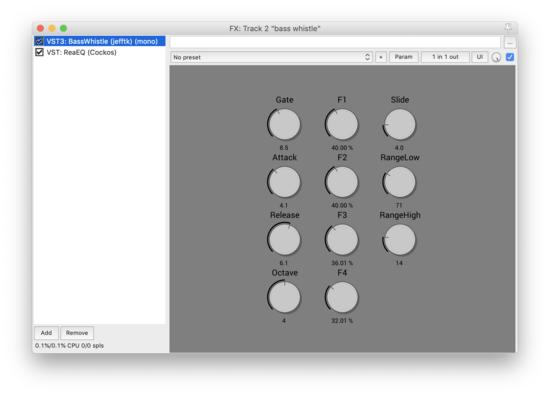Open the ellipsis options button

tap(510, 43)
